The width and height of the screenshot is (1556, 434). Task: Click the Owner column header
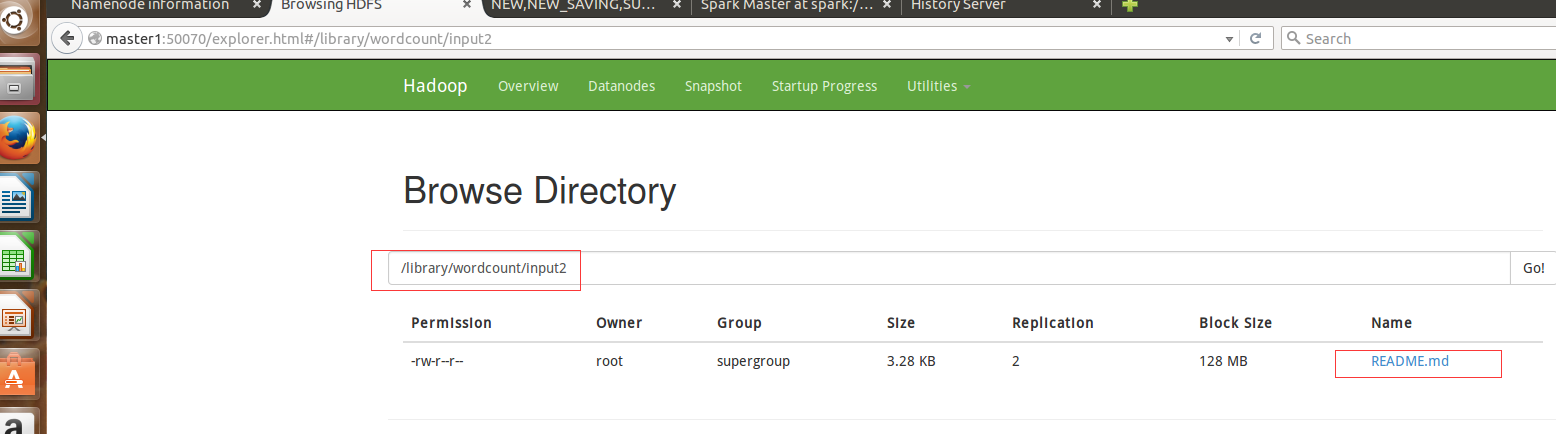[x=619, y=323]
